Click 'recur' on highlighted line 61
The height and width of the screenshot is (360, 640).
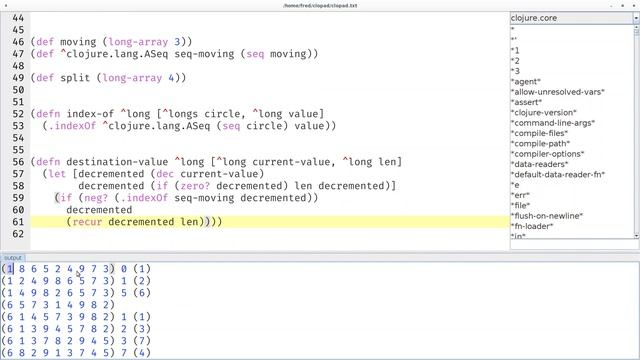coord(87,222)
